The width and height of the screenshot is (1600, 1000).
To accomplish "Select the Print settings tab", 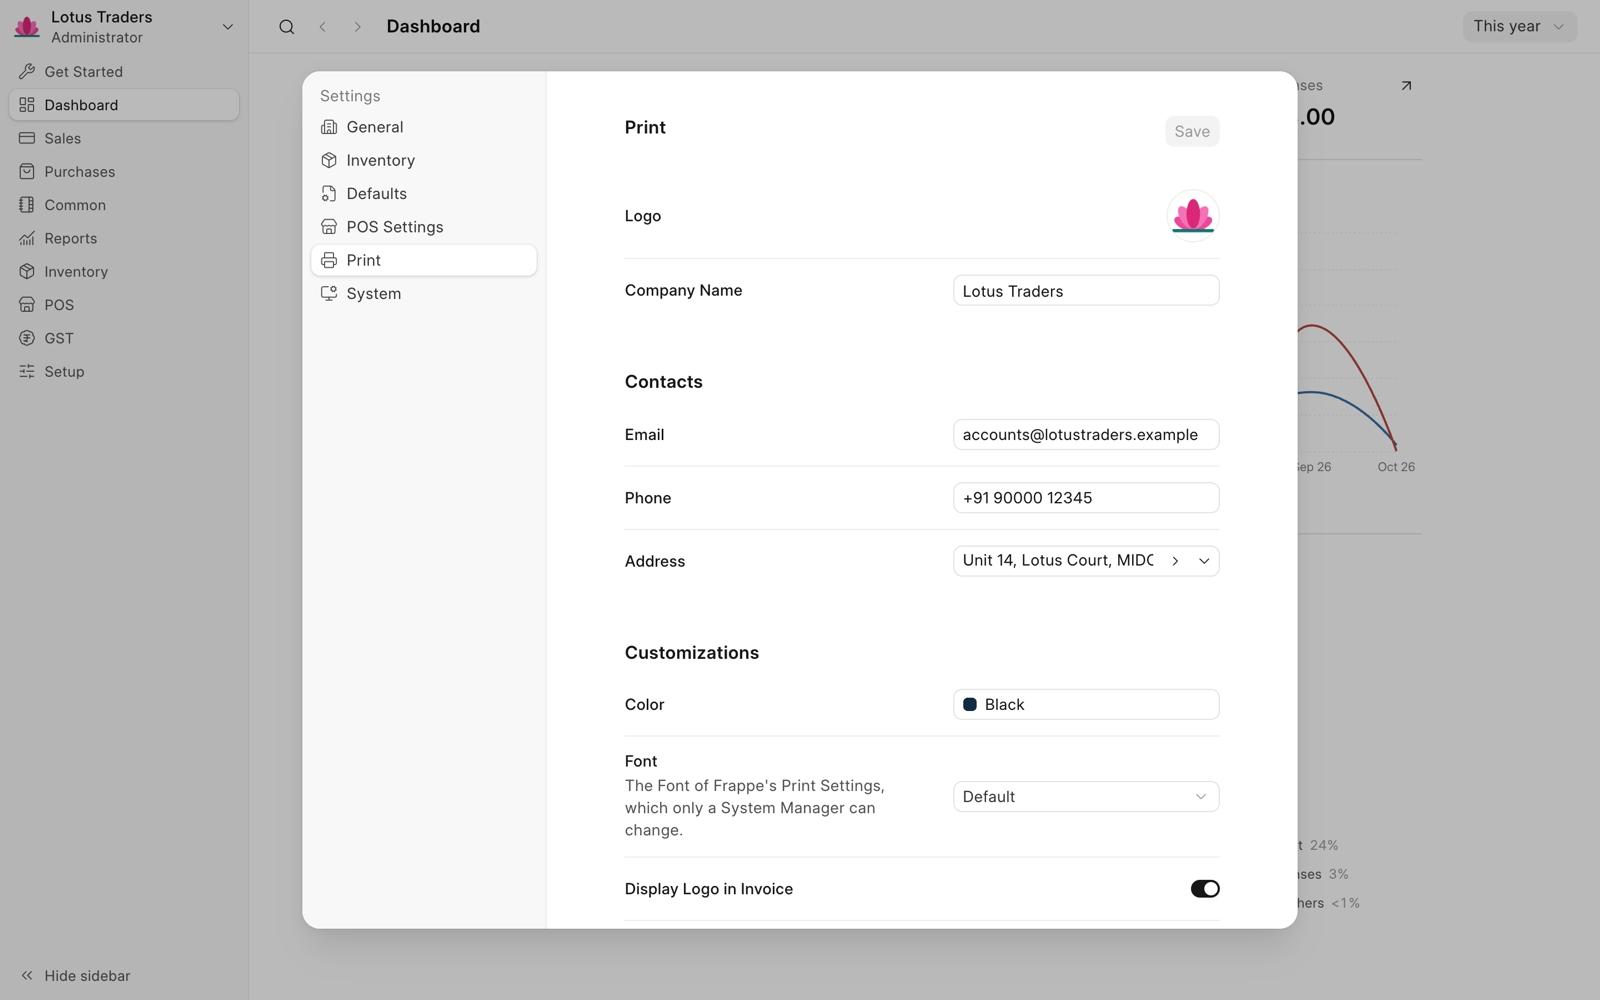I will 424,260.
